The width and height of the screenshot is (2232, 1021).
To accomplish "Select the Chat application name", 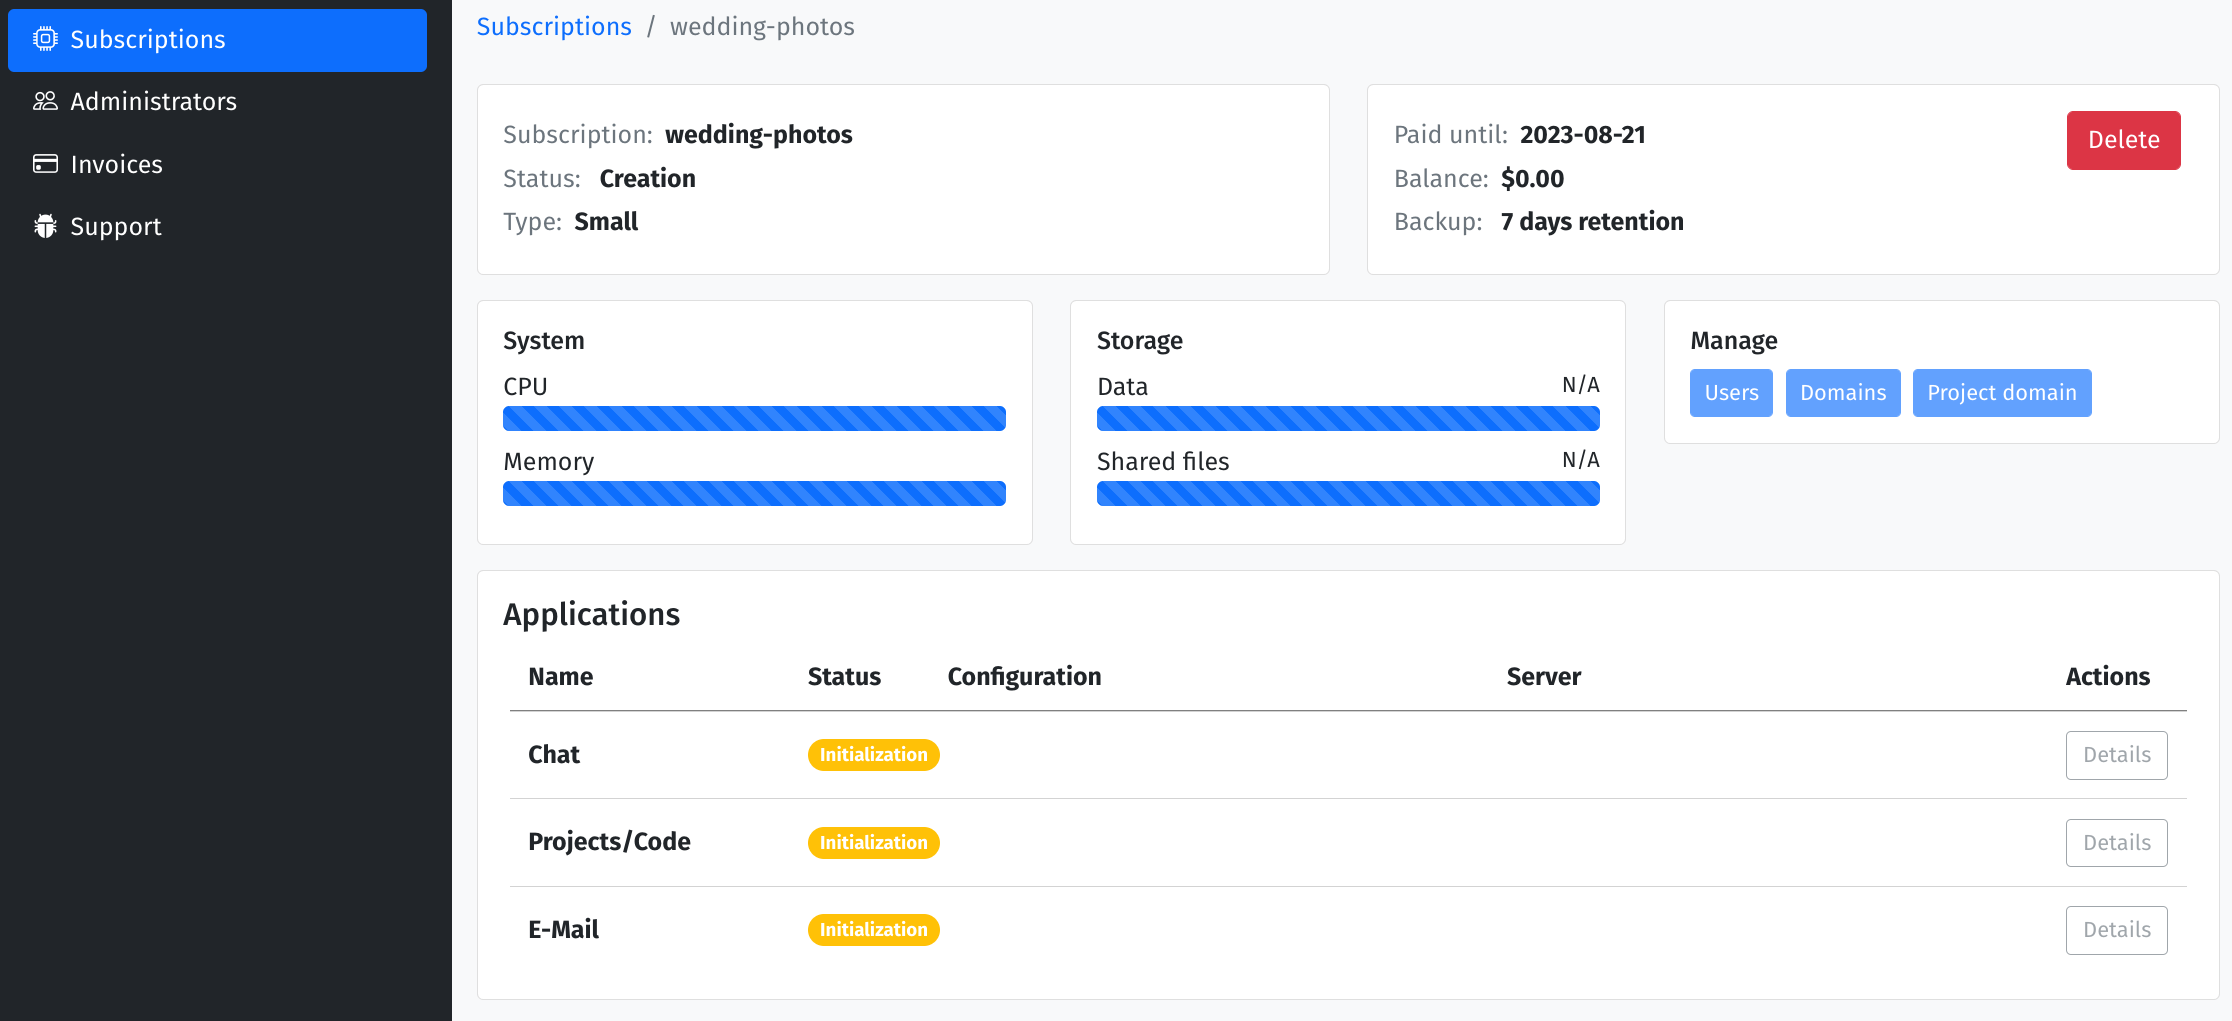I will (554, 755).
